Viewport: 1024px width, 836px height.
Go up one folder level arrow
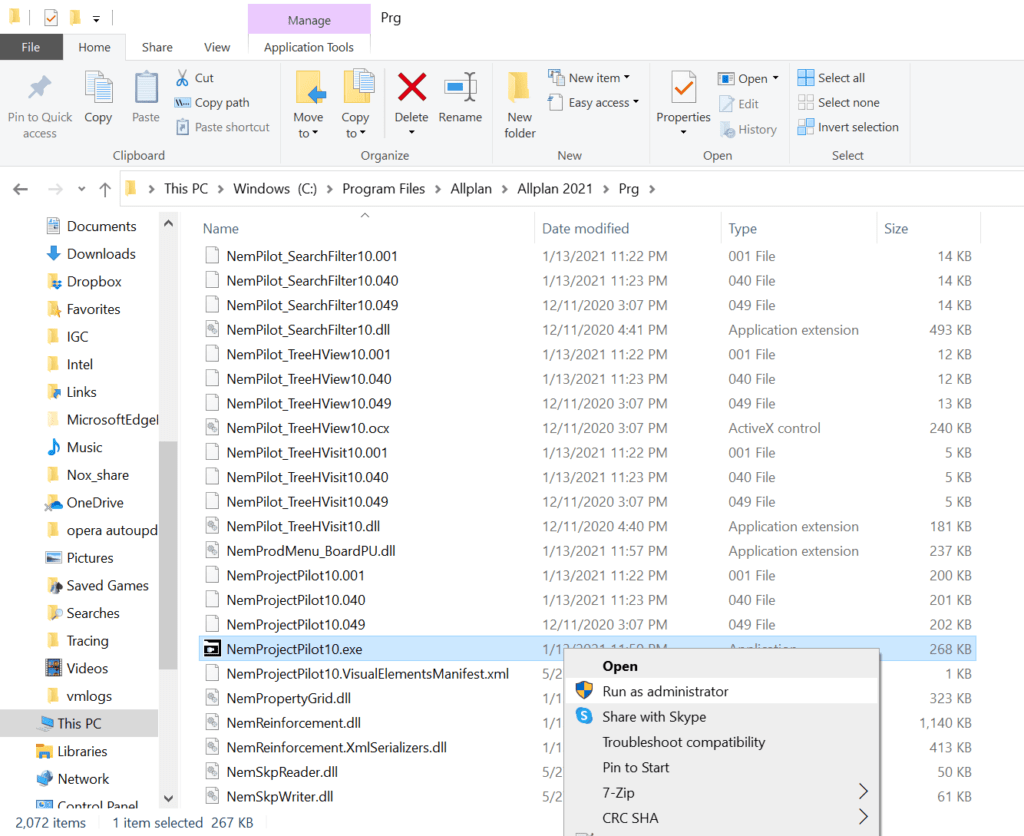pos(104,189)
